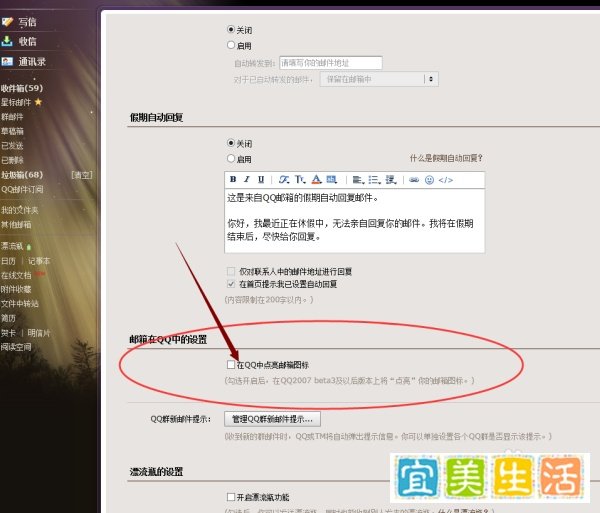Click the 写信 compose icon

pyautogui.click(x=7, y=22)
